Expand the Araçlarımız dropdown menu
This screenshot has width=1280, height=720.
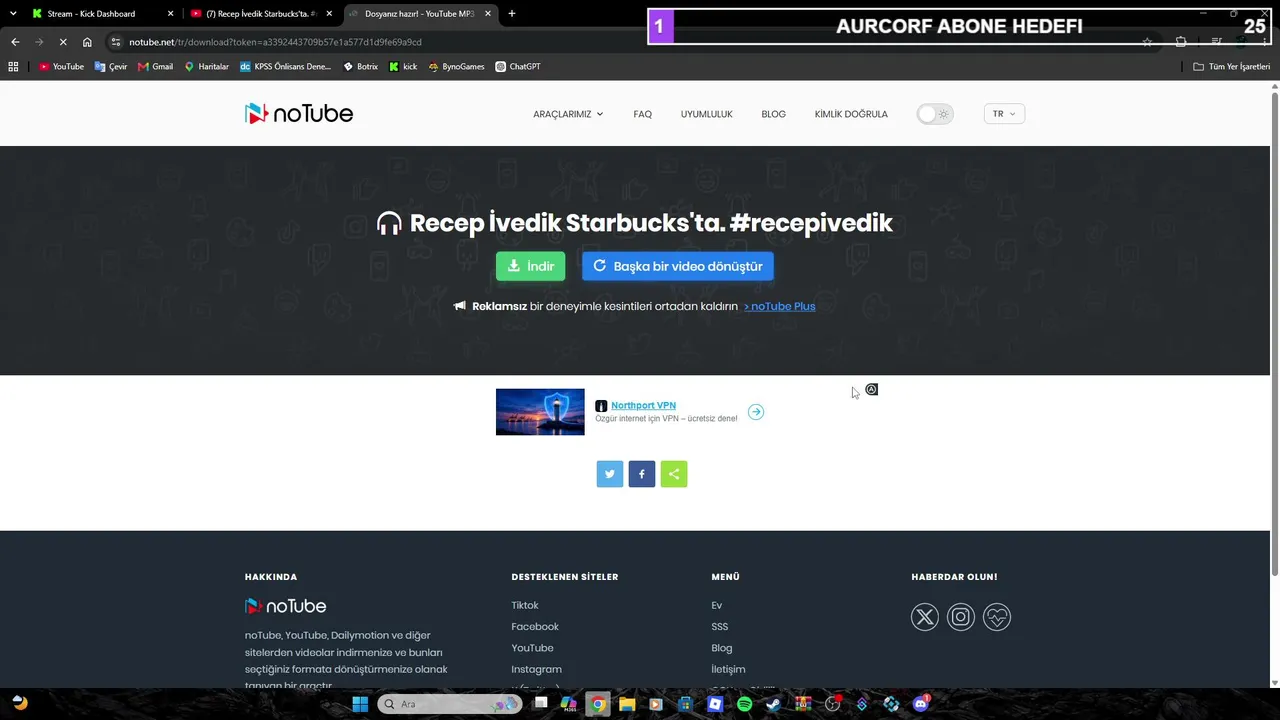(x=568, y=114)
